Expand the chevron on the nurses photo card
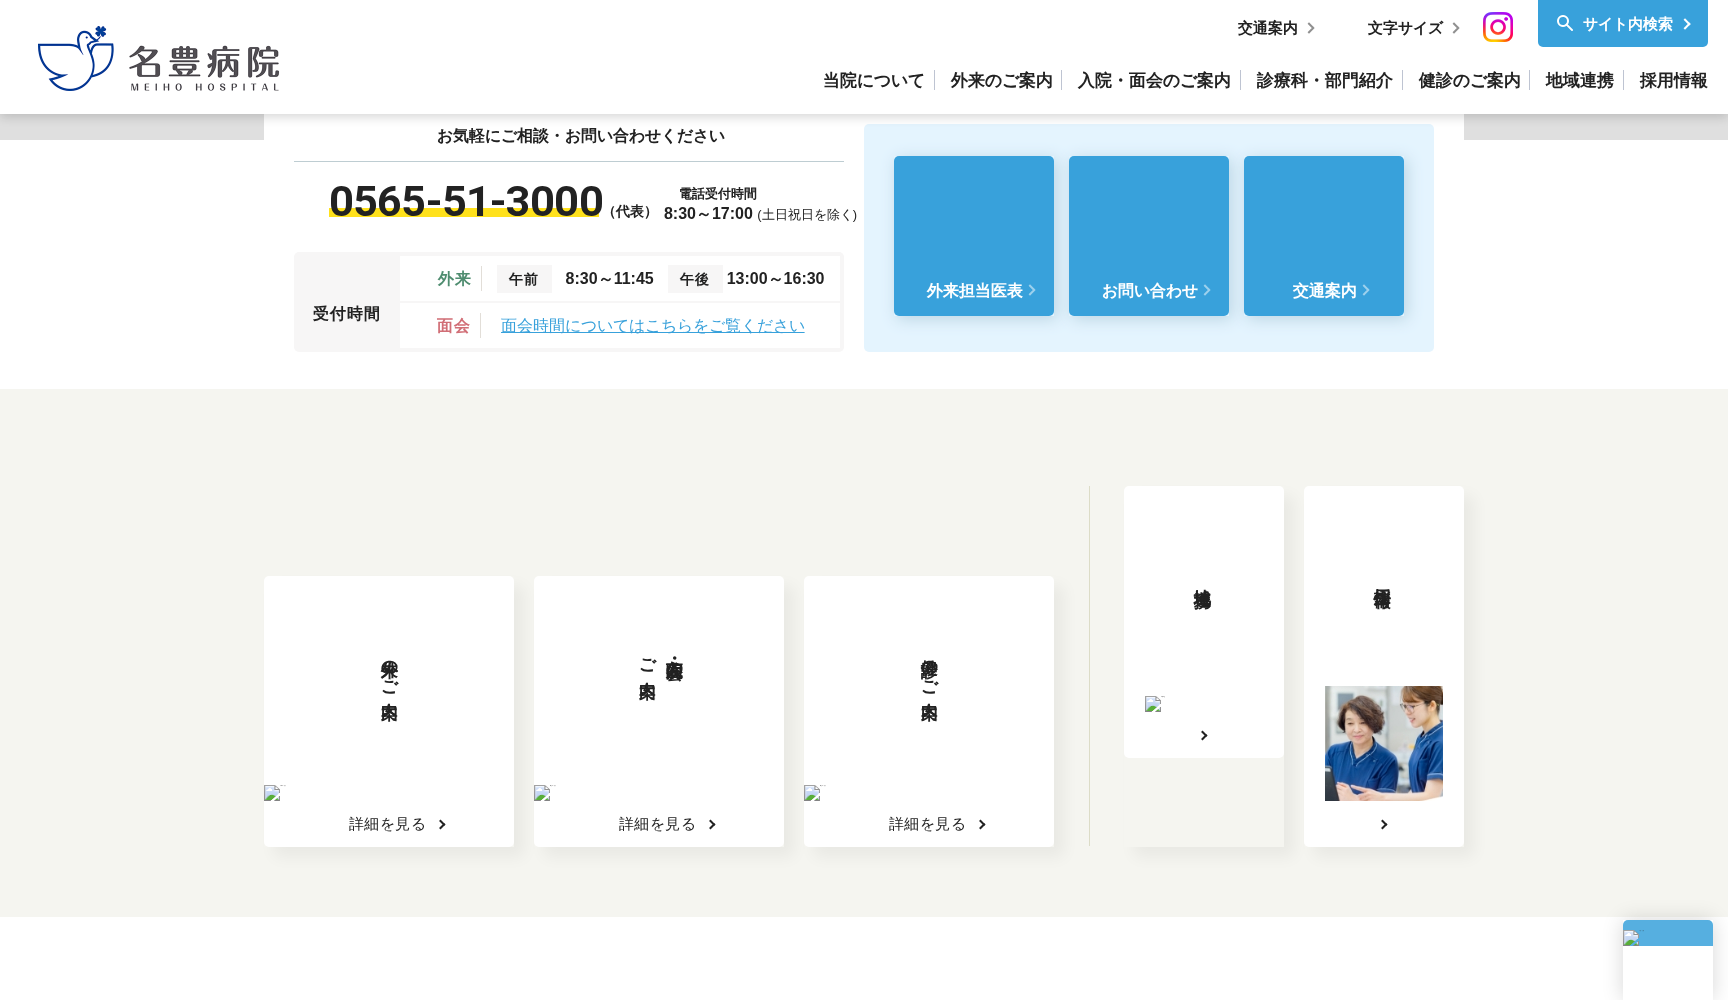 (1383, 824)
